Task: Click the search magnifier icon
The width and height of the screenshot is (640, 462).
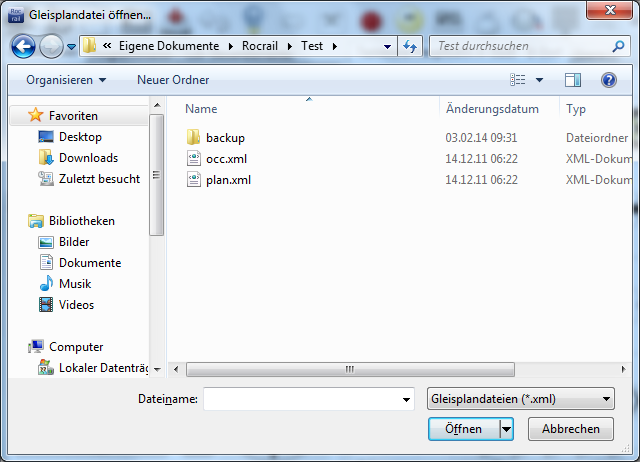Action: [x=619, y=47]
